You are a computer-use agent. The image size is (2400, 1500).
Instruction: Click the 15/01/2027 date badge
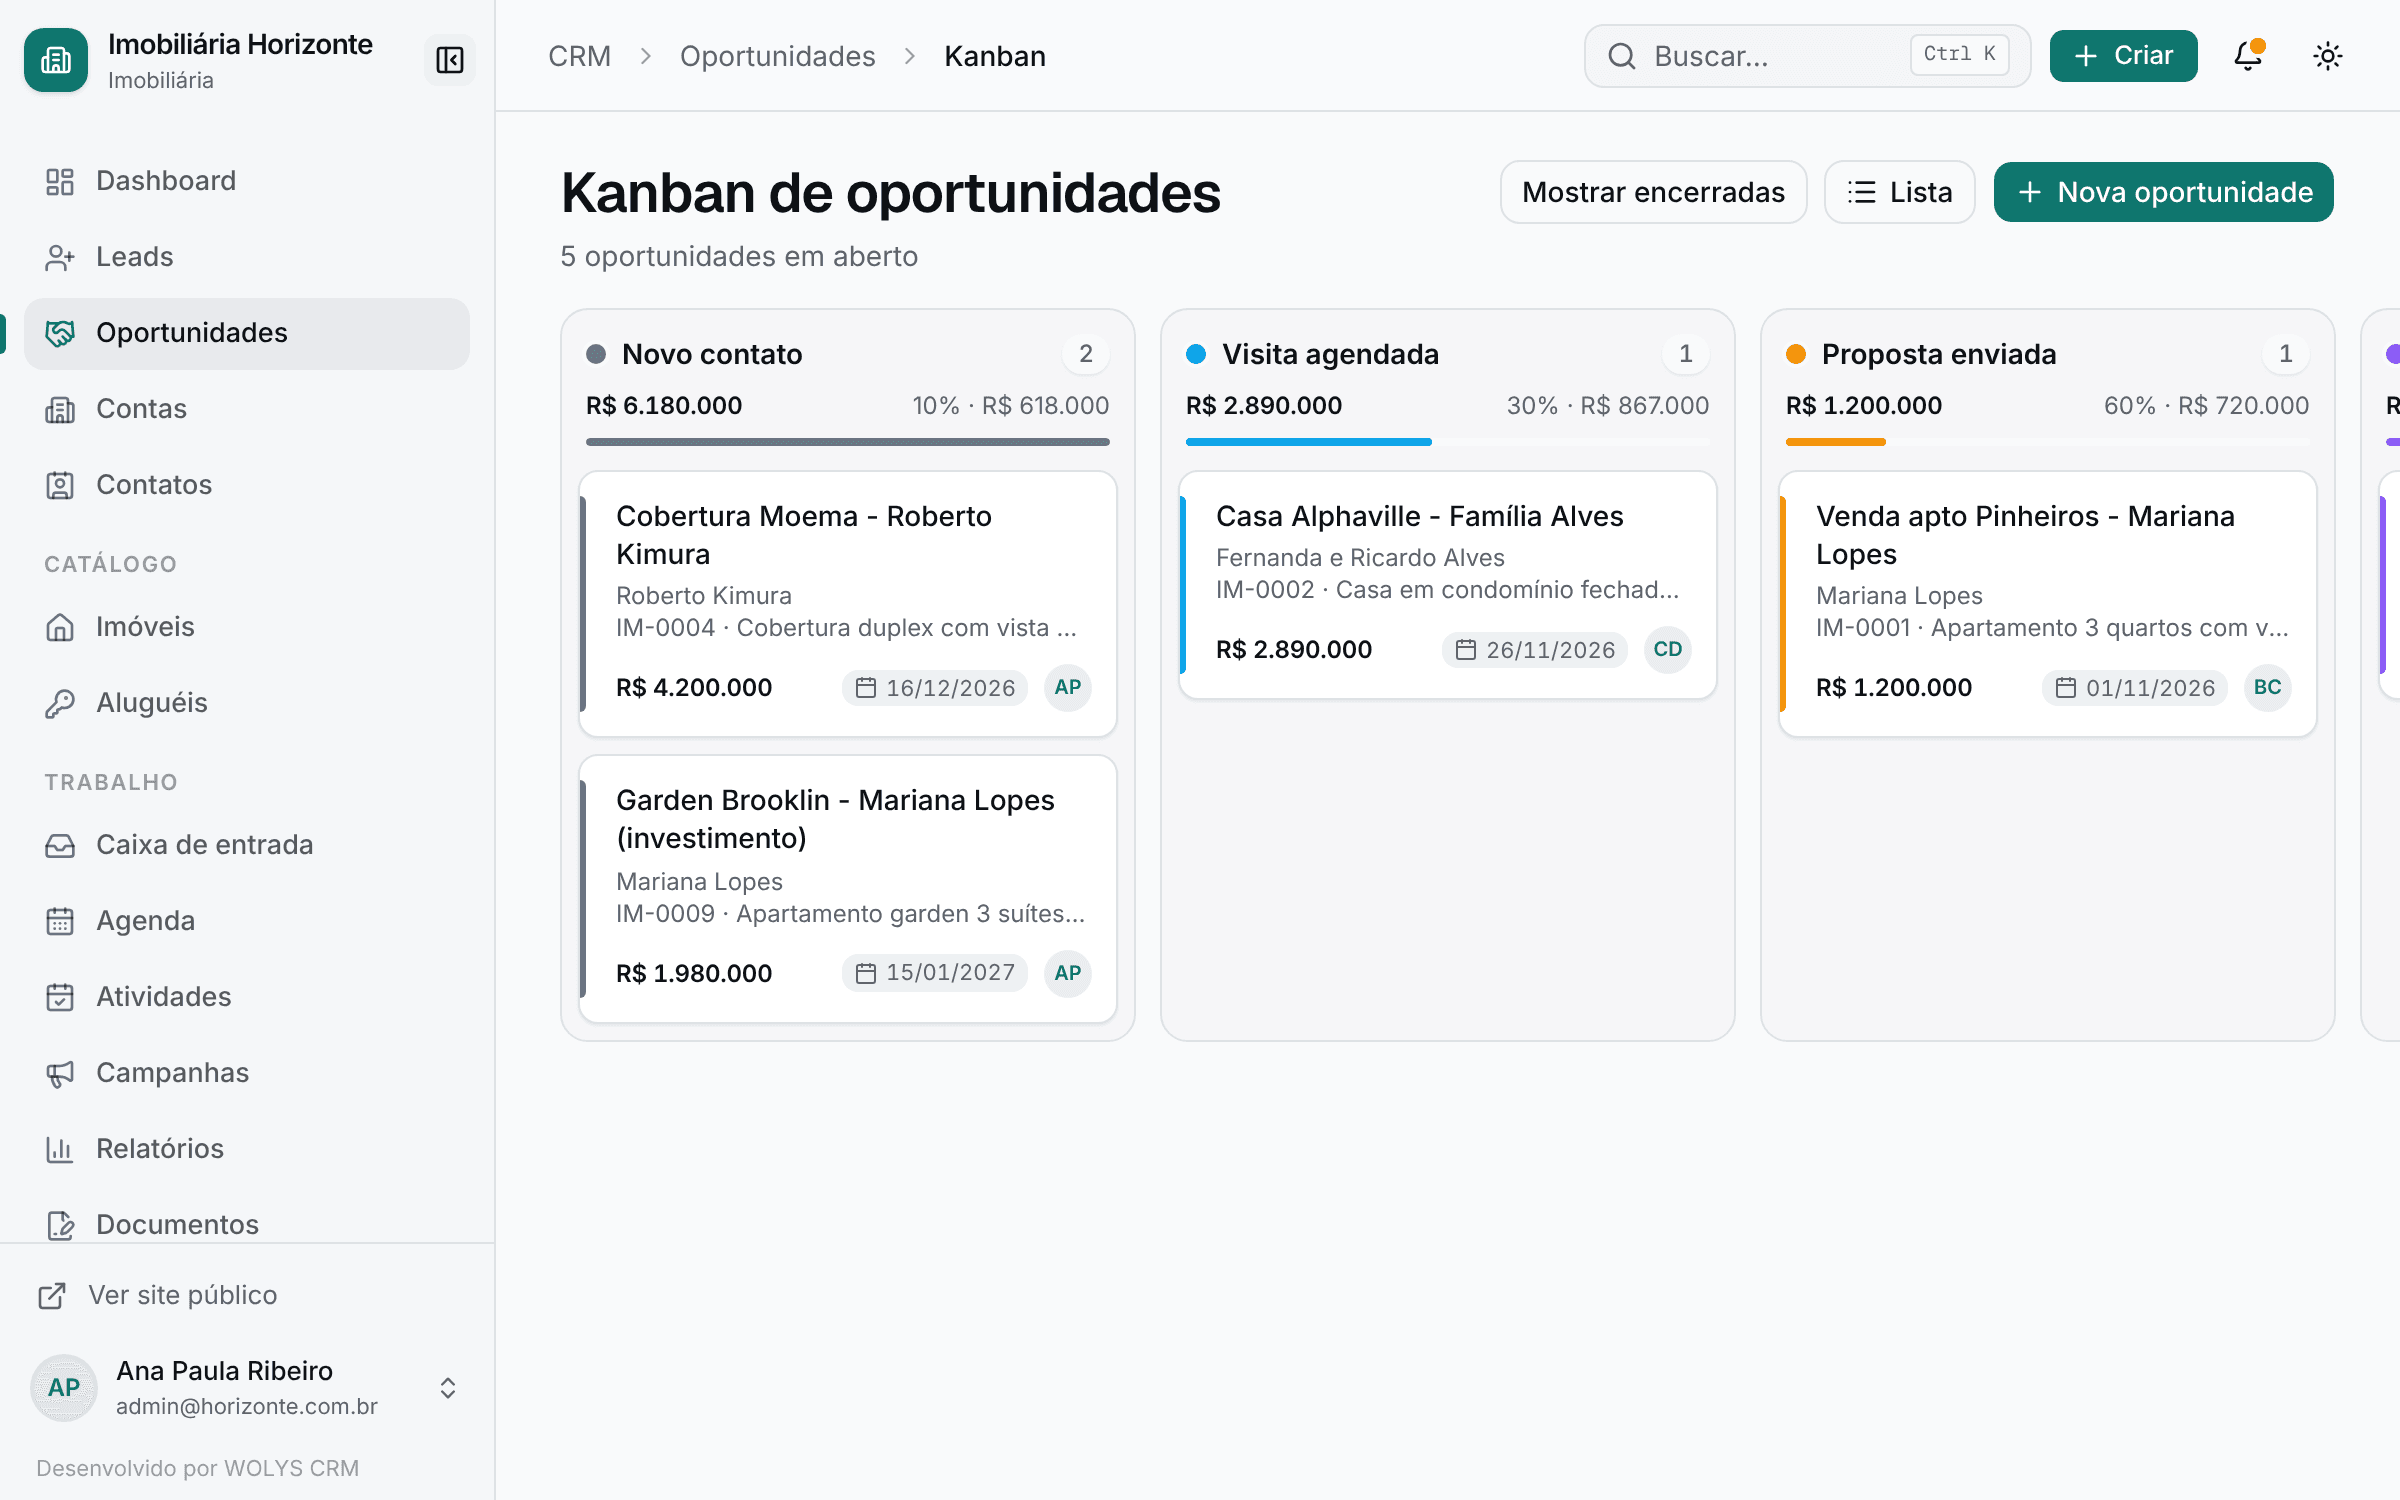(x=935, y=973)
